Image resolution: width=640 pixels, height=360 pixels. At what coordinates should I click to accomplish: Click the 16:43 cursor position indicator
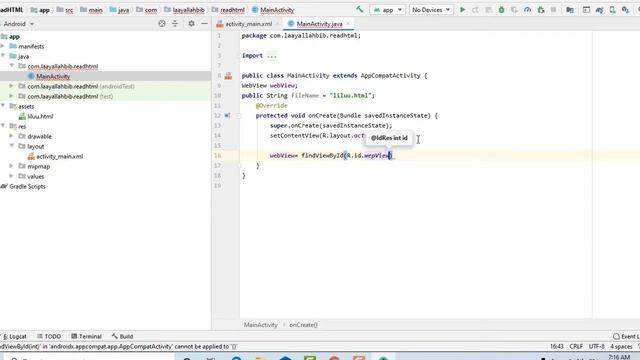pyautogui.click(x=557, y=346)
